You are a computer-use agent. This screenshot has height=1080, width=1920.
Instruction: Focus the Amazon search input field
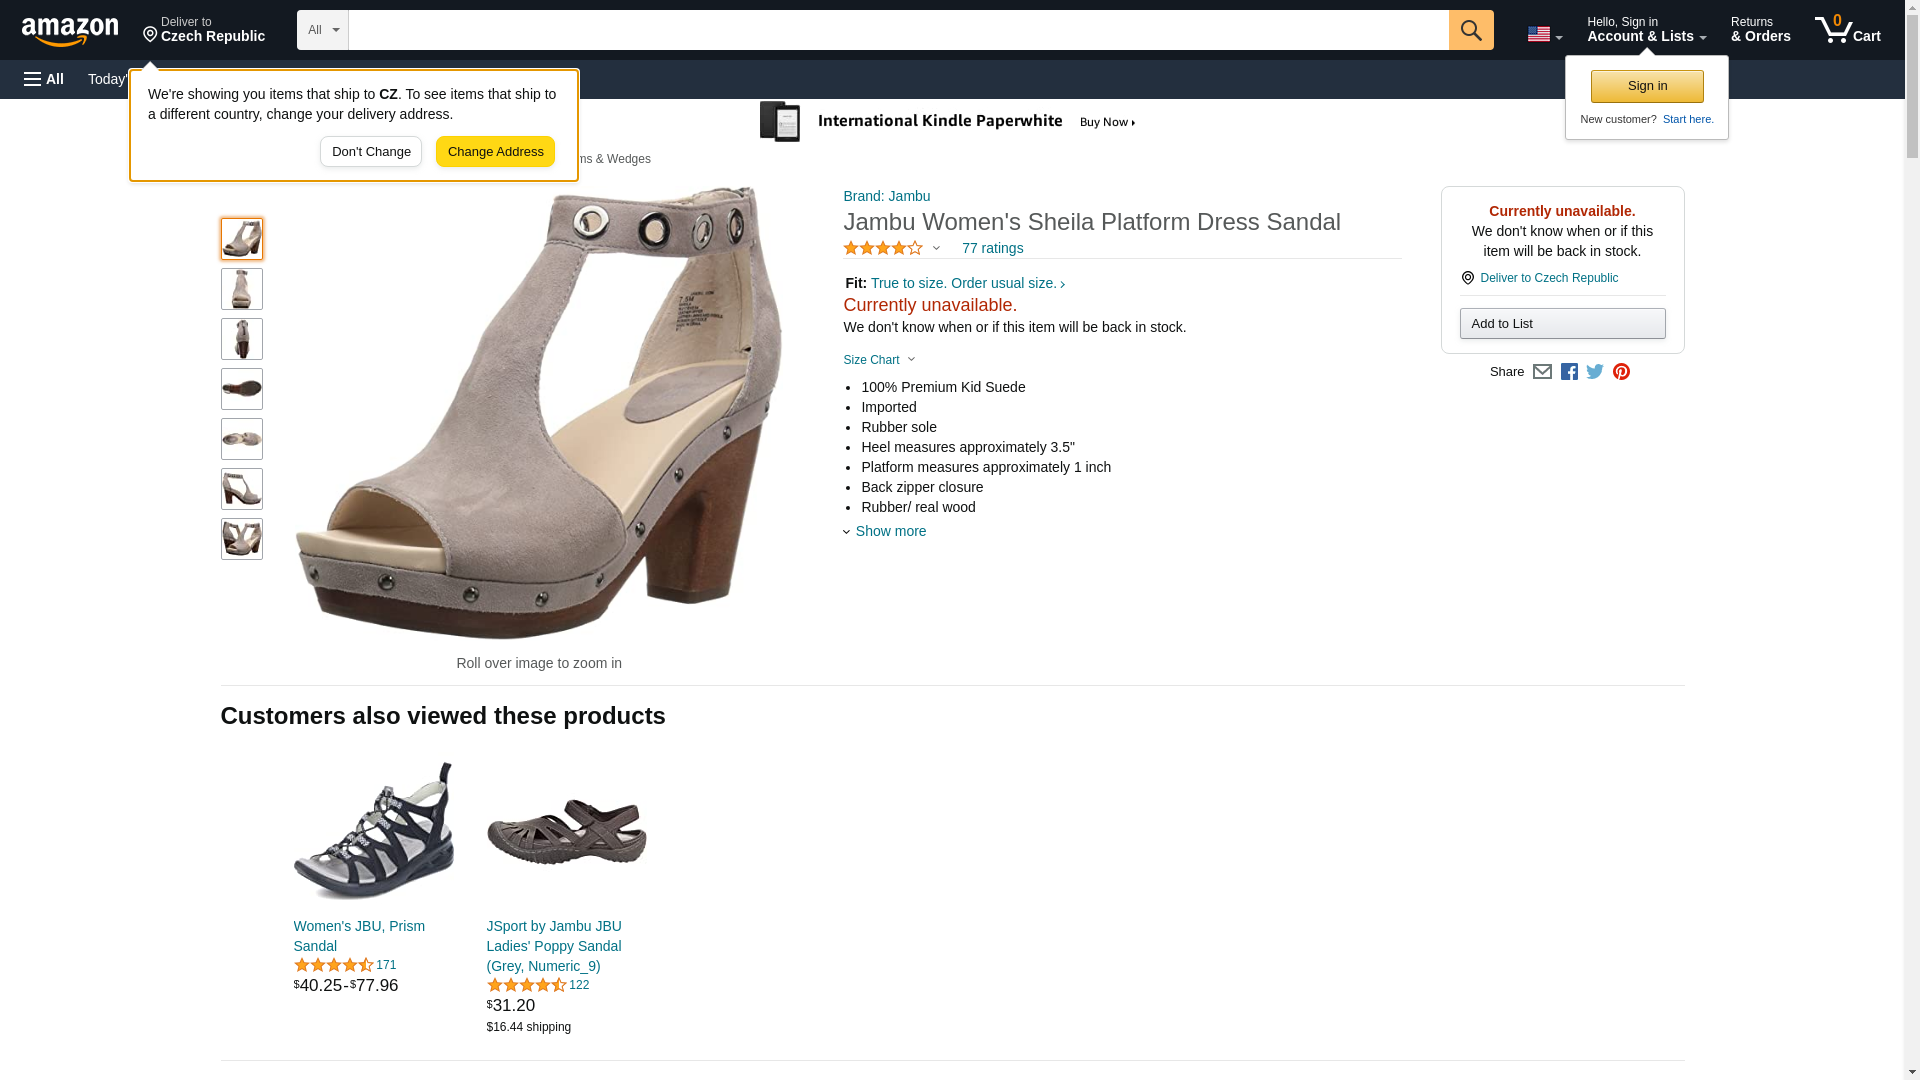(x=897, y=30)
